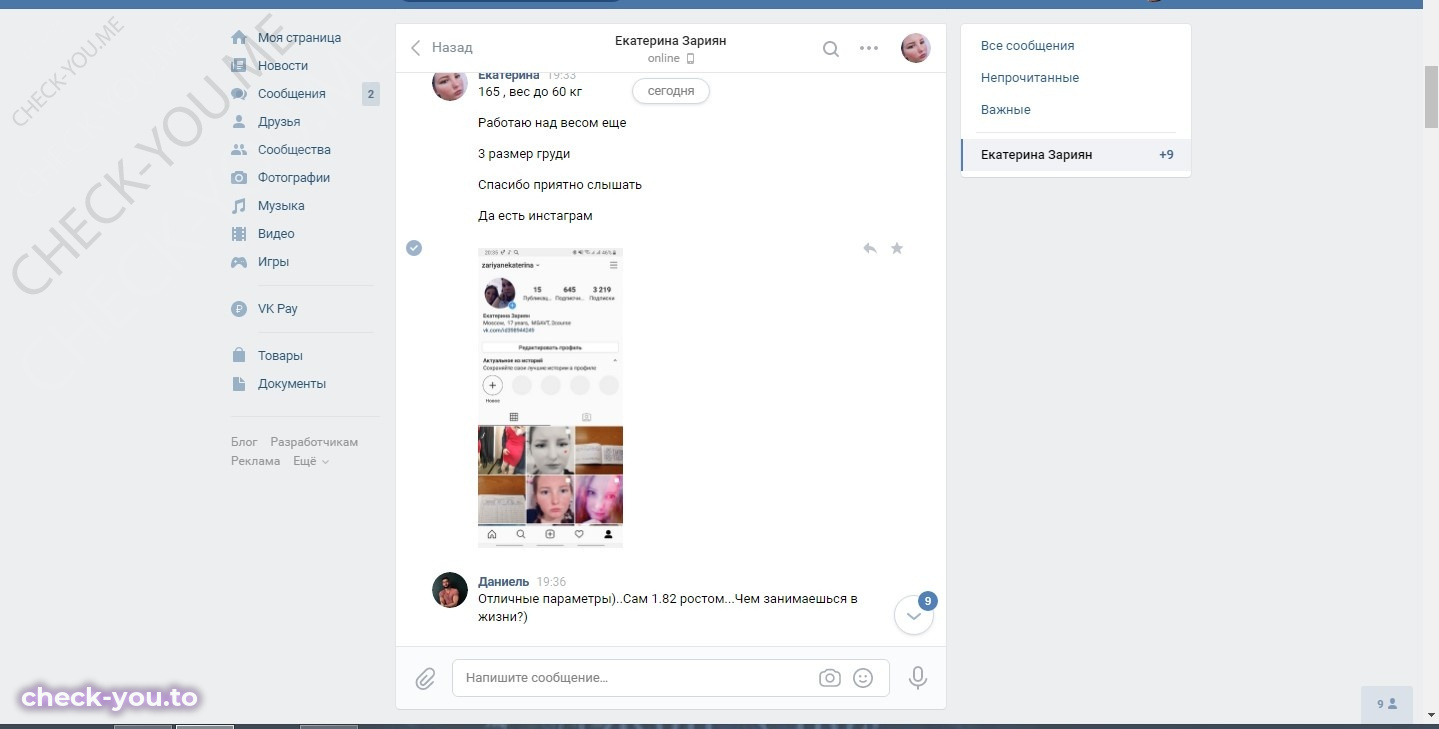Attach a file with paperclip icon
Screen dimensions: 1439x729
point(425,679)
